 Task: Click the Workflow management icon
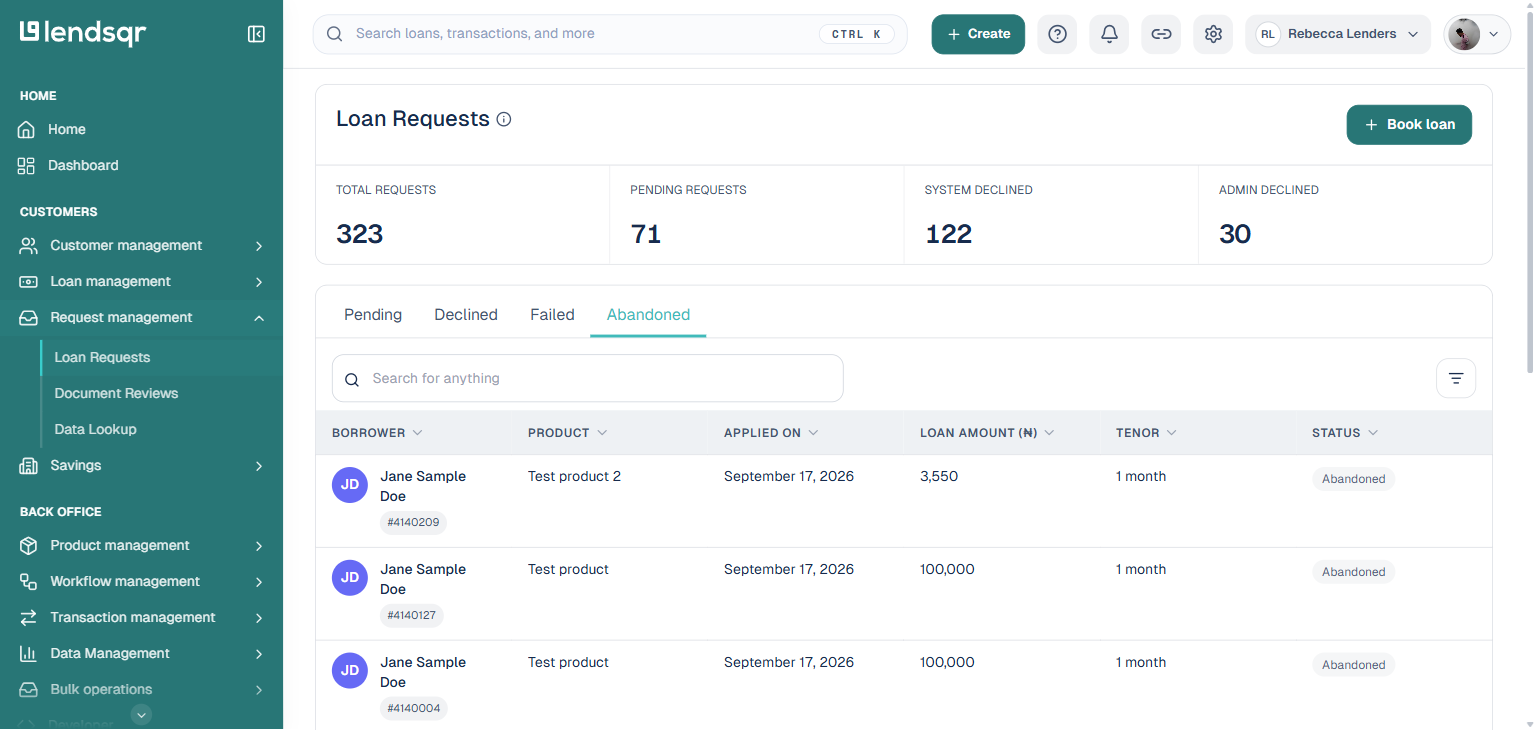28,582
